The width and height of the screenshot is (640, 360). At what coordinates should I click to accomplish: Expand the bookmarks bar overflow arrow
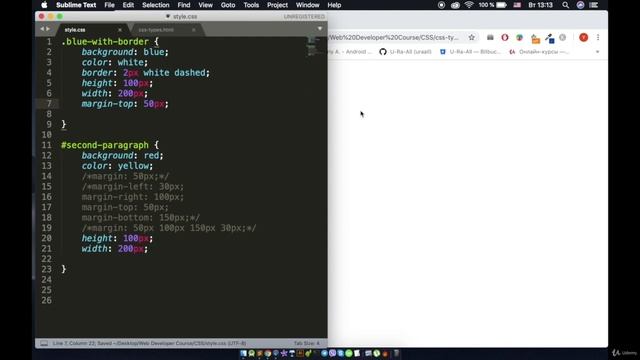click(598, 52)
